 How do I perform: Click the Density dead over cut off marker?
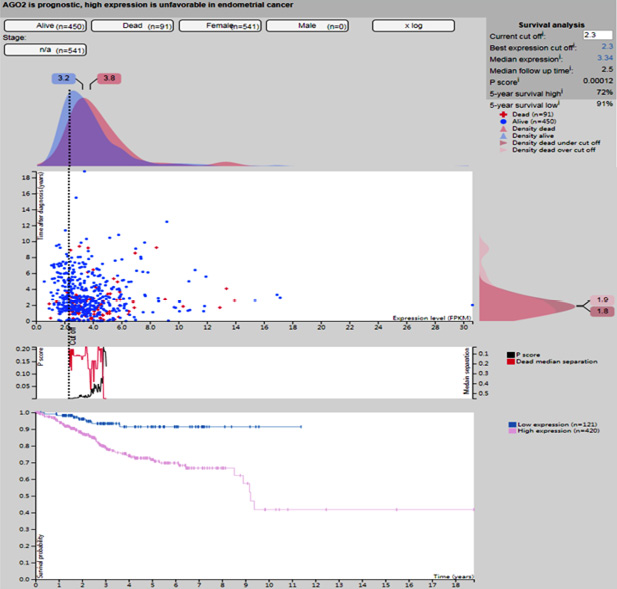(503, 150)
